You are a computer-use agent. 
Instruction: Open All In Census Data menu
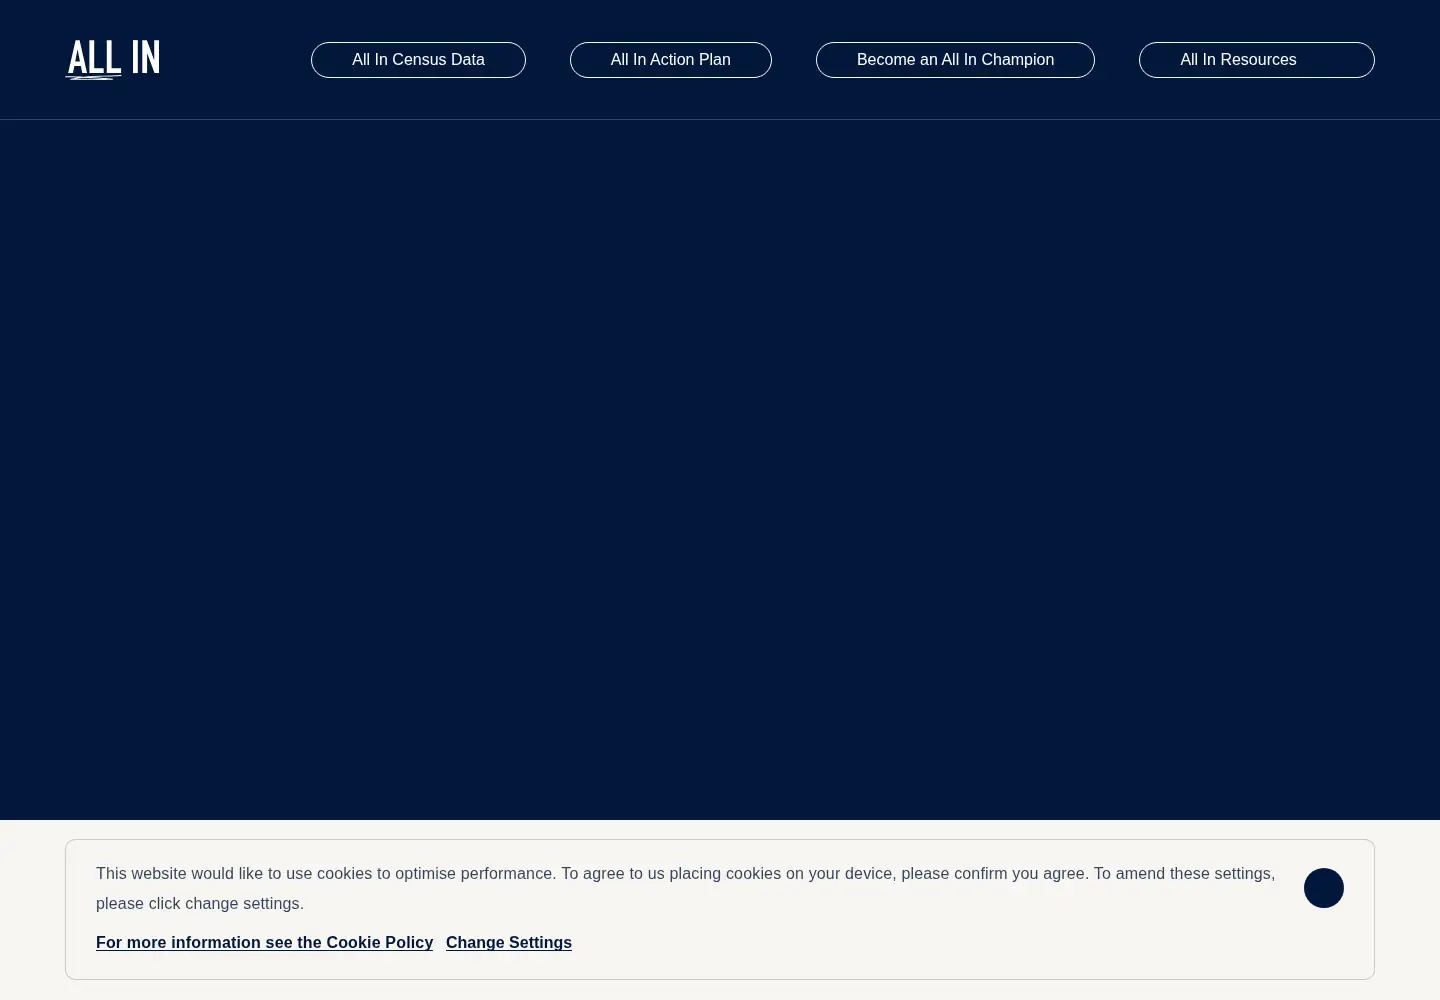418,60
